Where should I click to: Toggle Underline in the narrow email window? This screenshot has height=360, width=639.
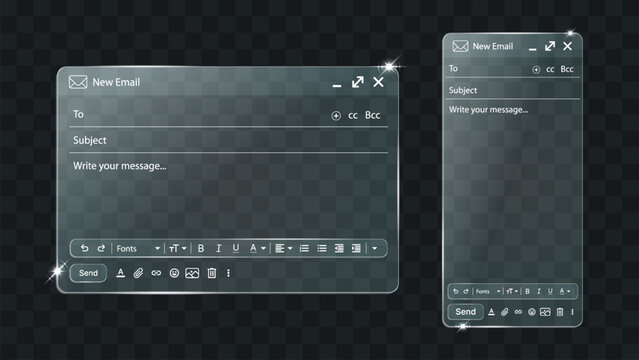click(550, 291)
